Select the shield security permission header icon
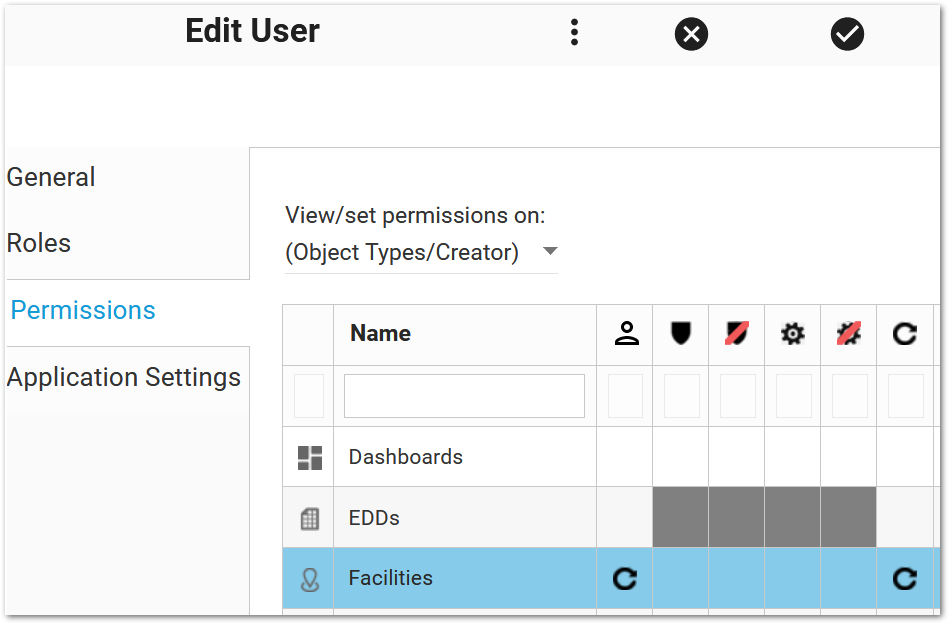949x624 pixels. 680,334
